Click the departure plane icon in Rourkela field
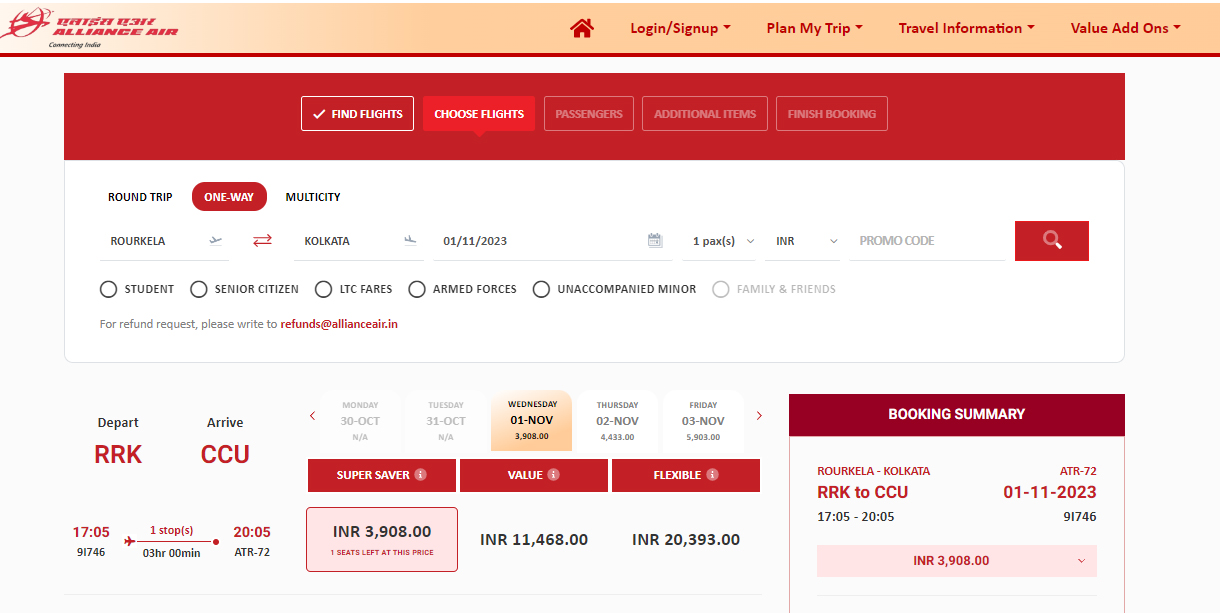1220x613 pixels. pyautogui.click(x=217, y=240)
